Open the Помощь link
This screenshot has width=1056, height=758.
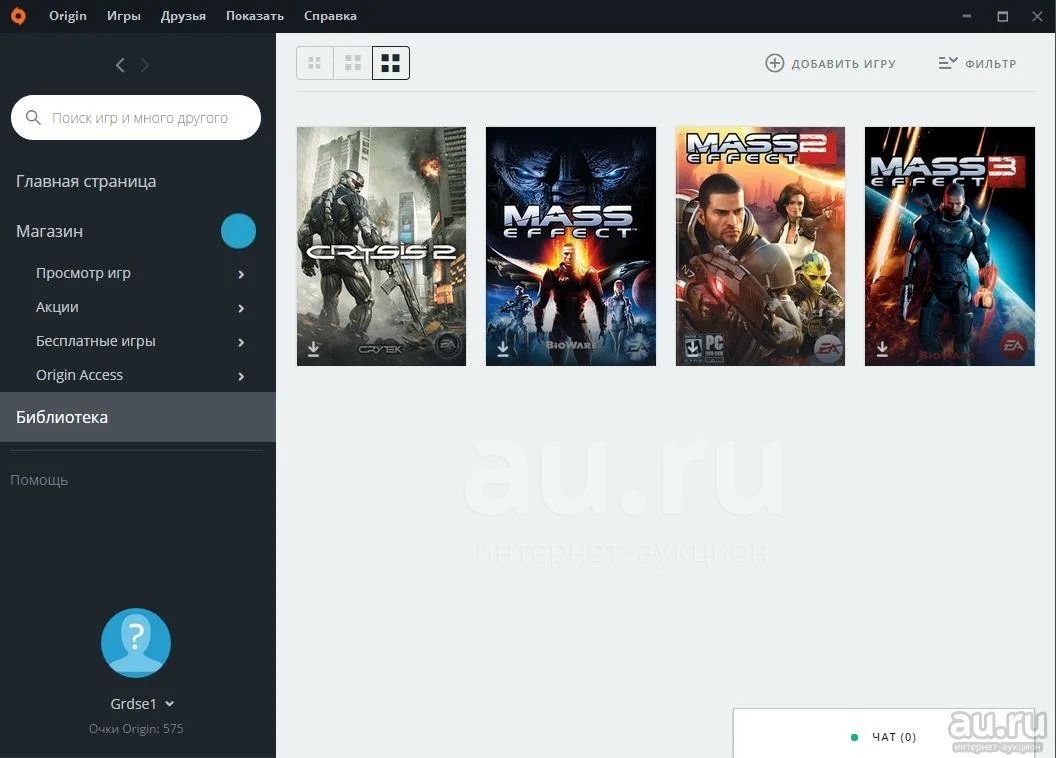pyautogui.click(x=39, y=480)
